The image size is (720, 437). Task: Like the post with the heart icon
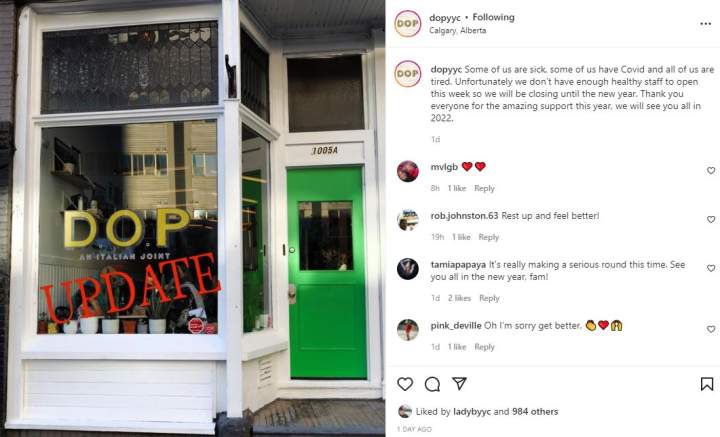405,384
